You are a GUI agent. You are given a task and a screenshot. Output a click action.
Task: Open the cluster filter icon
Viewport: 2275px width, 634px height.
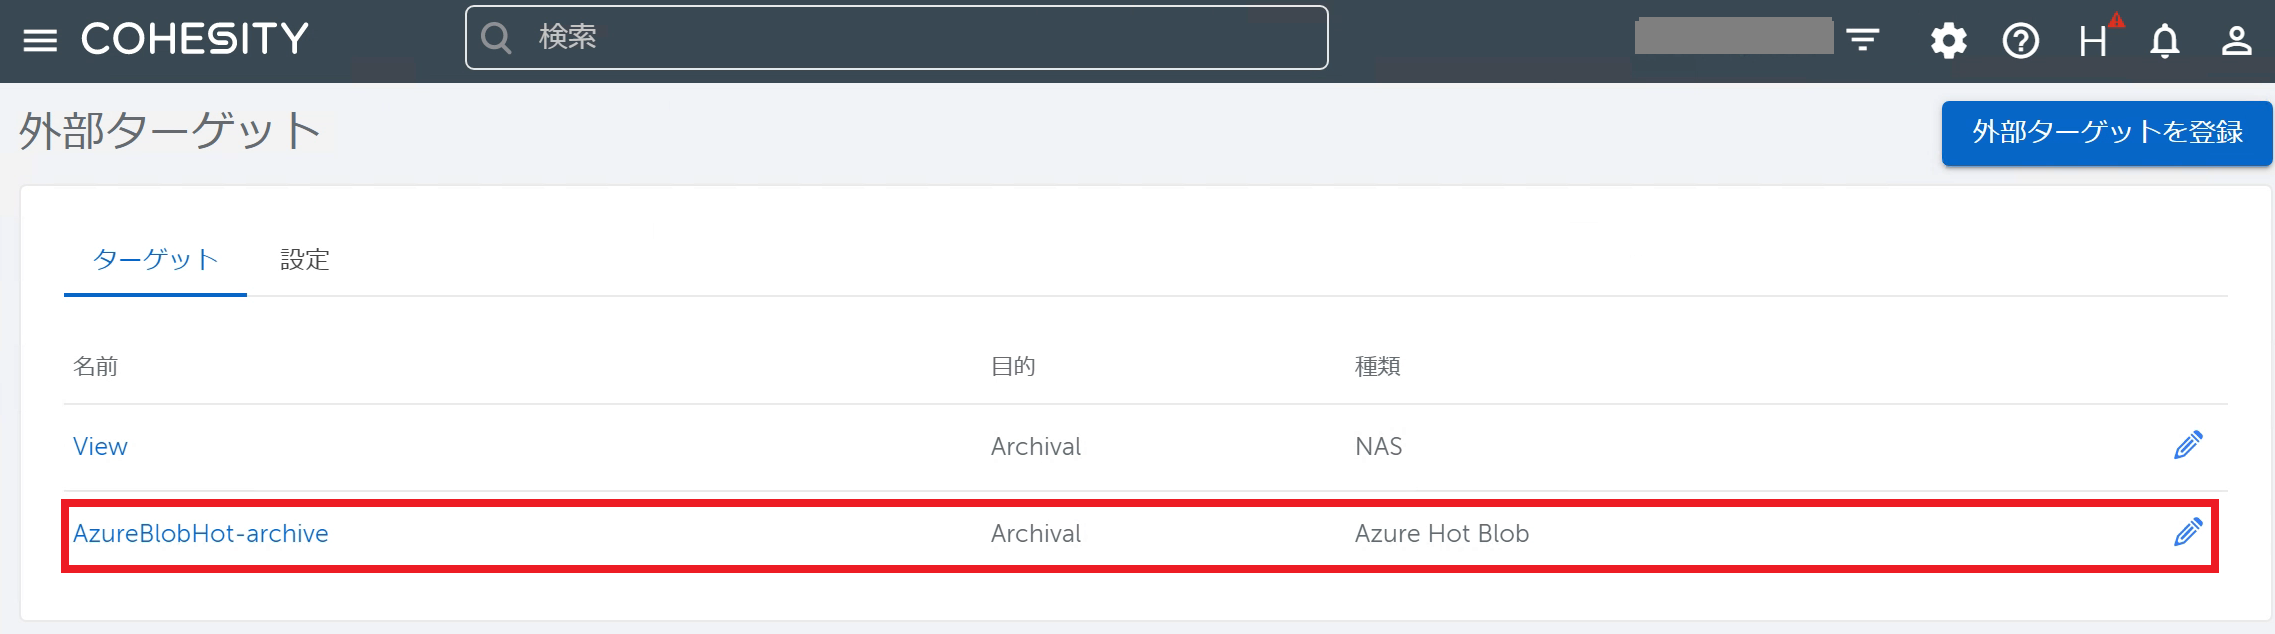(x=1862, y=40)
